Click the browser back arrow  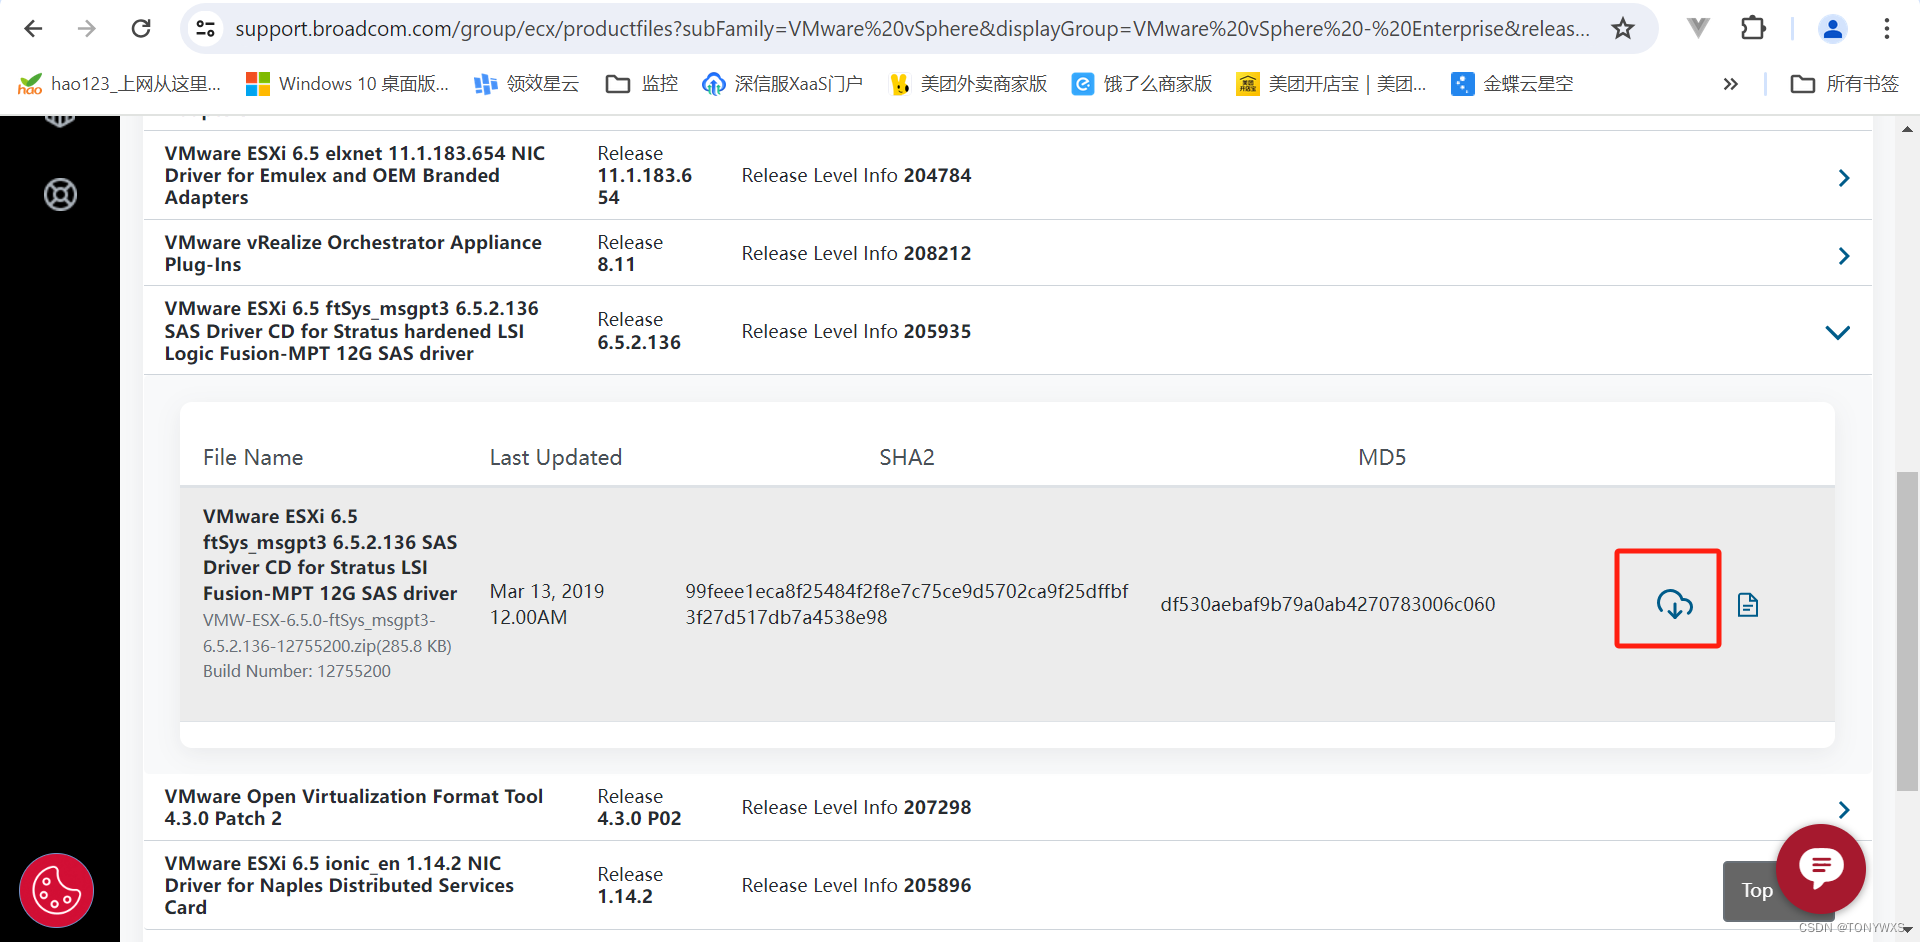33,29
